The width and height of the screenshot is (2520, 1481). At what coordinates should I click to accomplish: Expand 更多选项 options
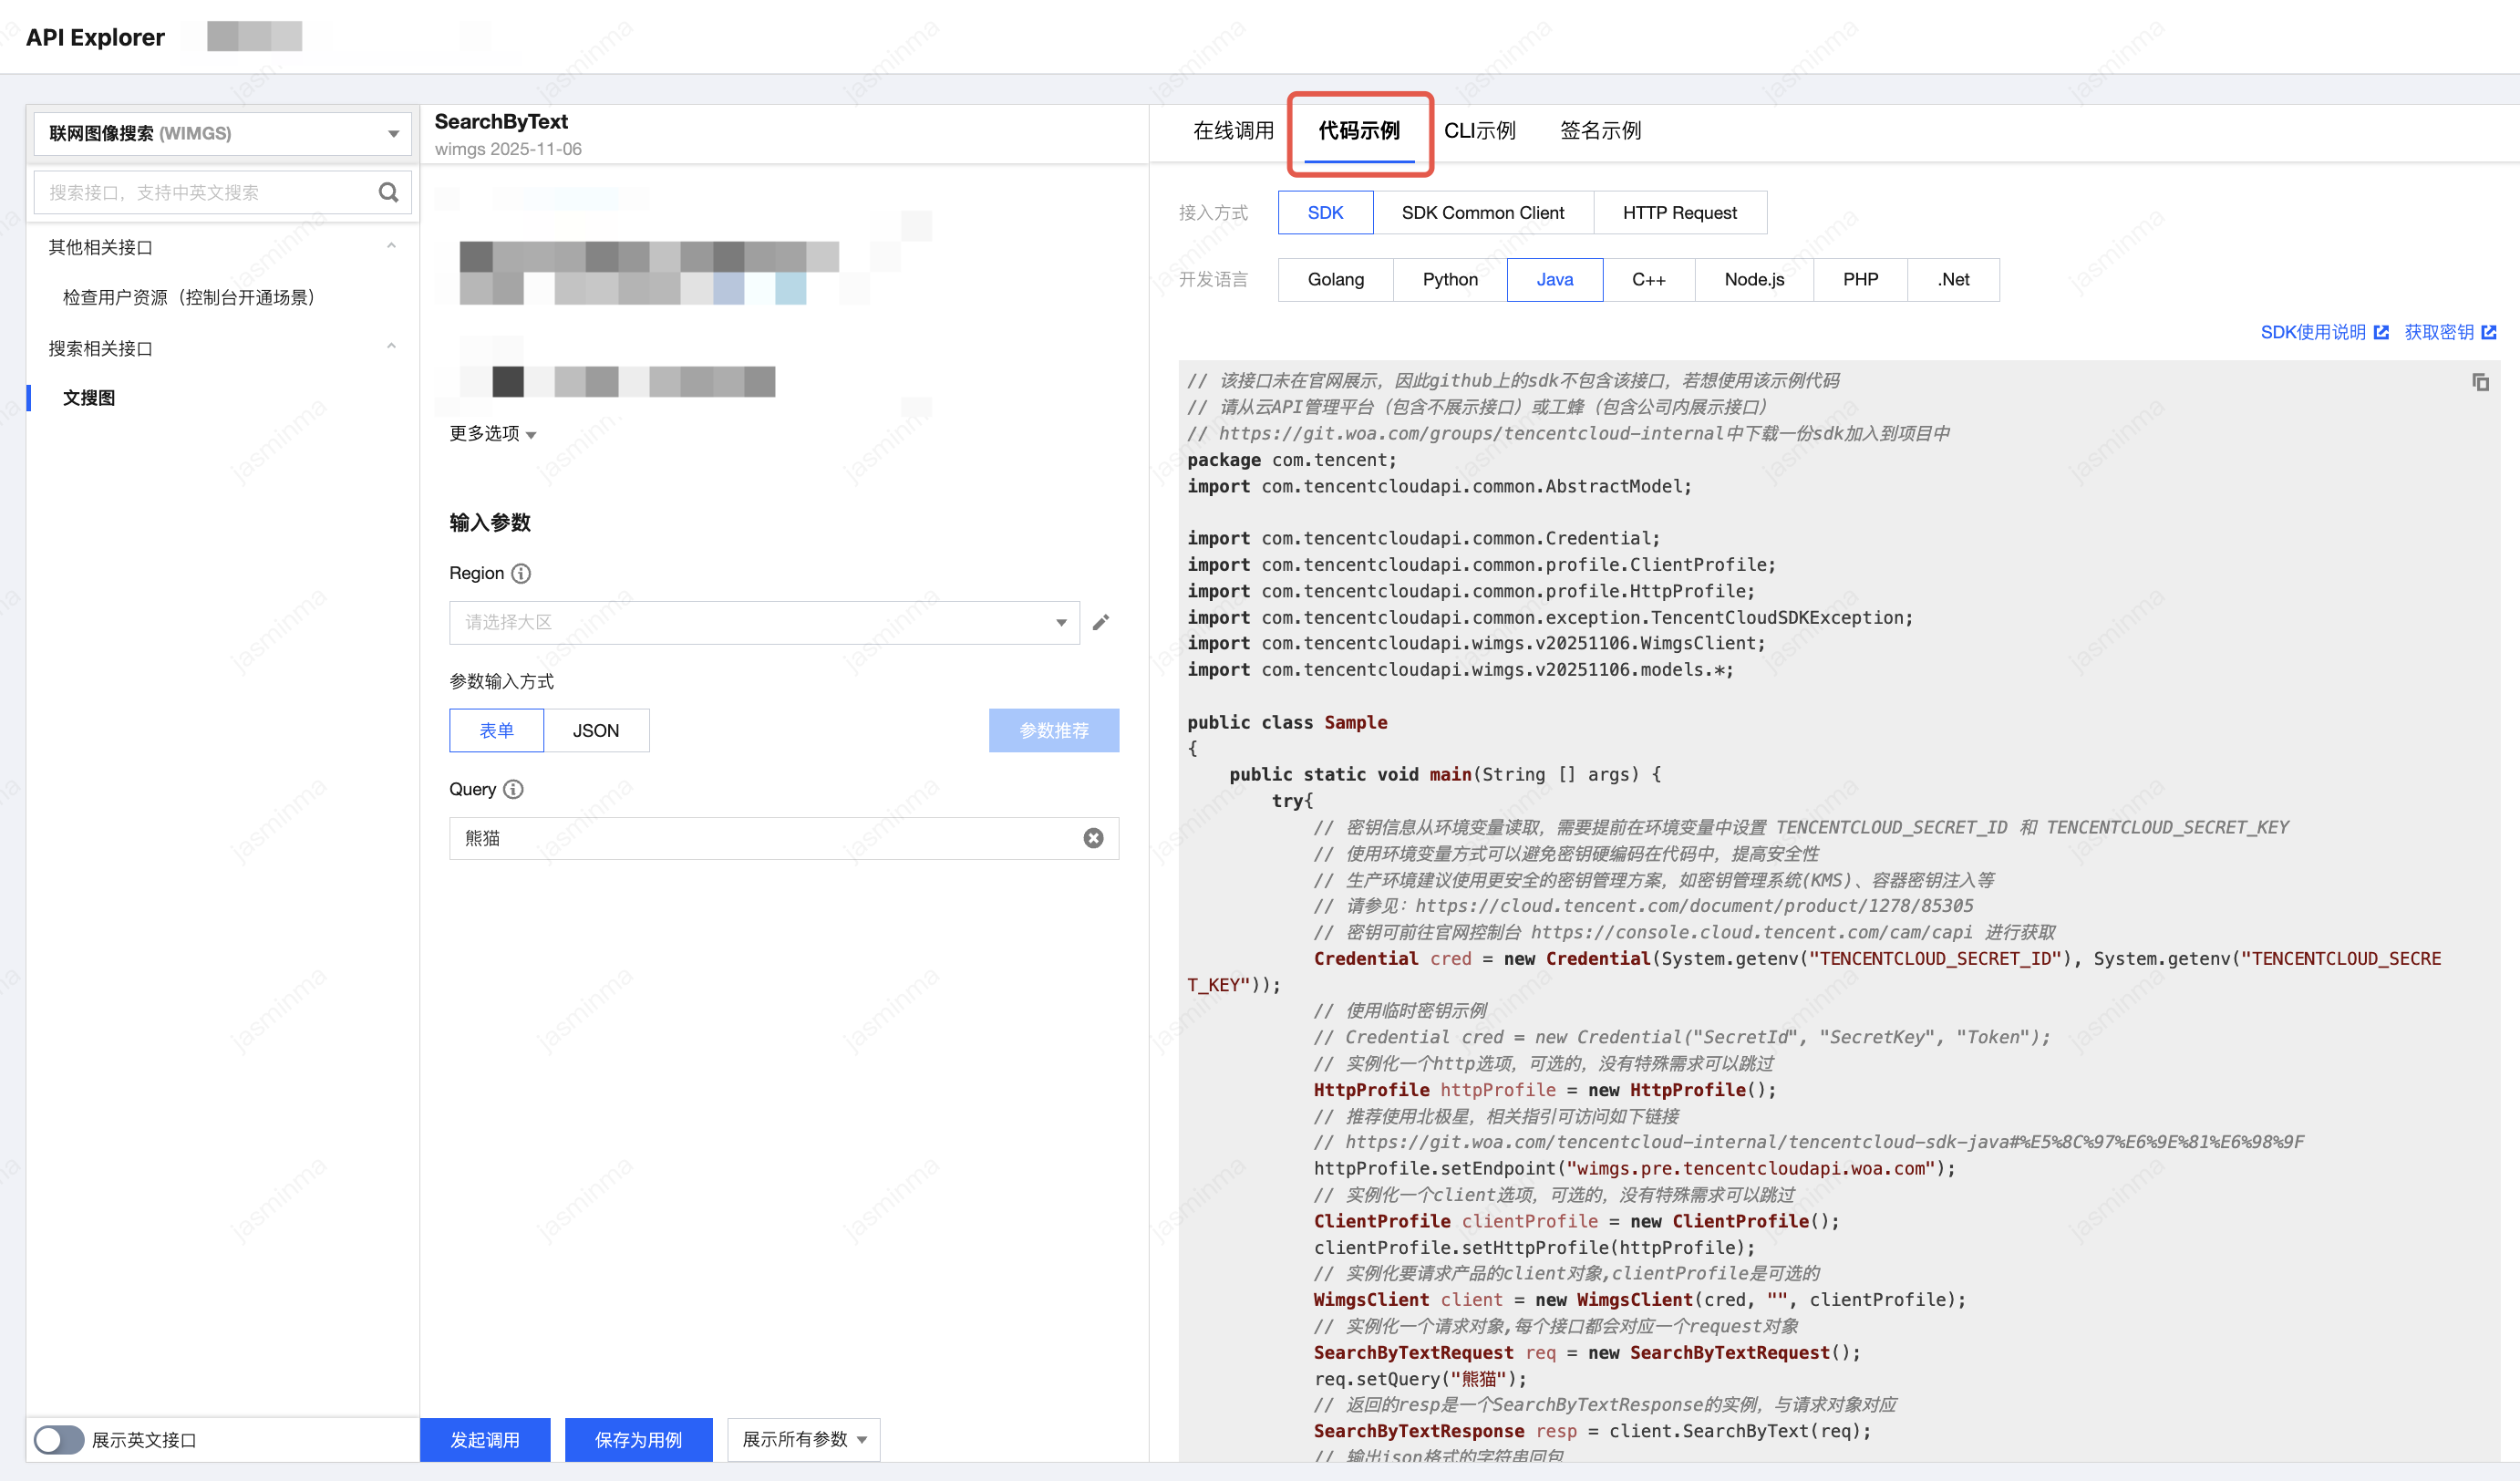pos(493,433)
